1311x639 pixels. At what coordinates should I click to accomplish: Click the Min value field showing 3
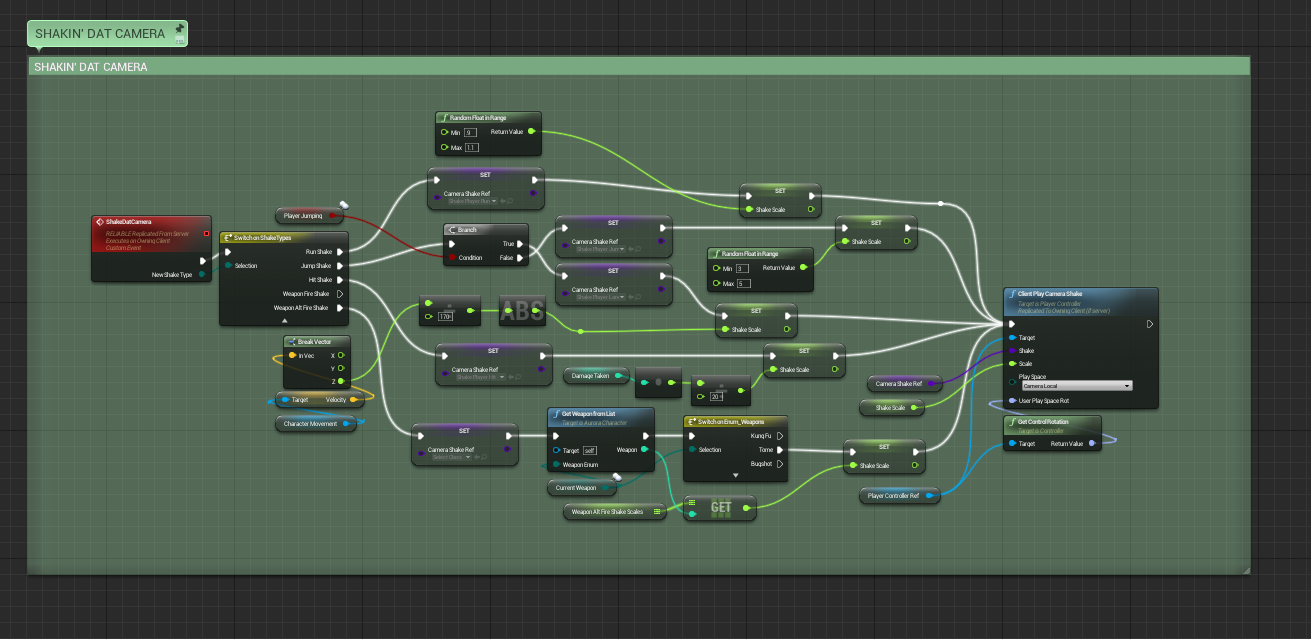742,269
